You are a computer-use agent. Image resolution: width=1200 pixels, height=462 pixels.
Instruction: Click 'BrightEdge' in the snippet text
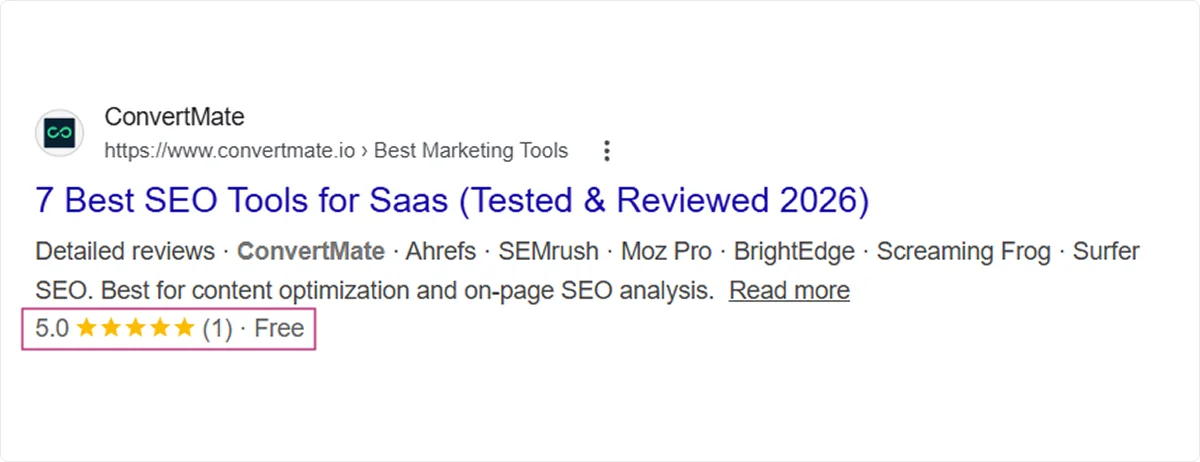pos(794,251)
